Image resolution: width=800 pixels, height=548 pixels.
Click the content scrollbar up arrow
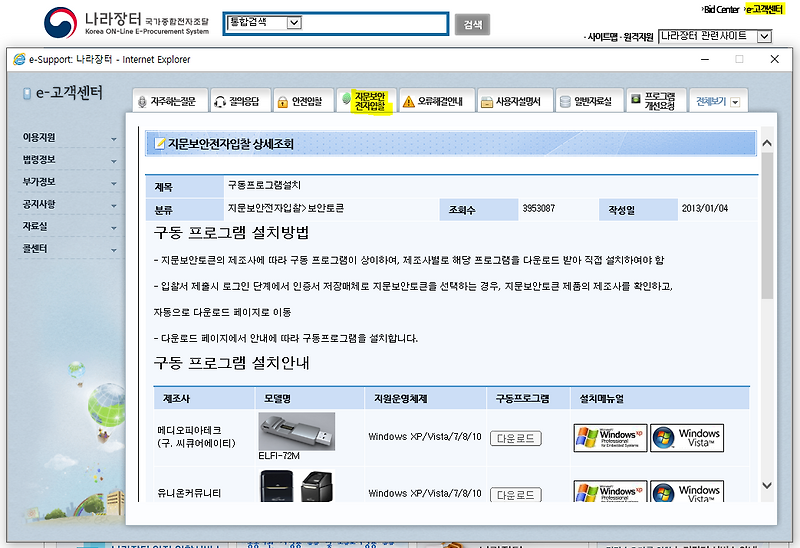pos(767,143)
